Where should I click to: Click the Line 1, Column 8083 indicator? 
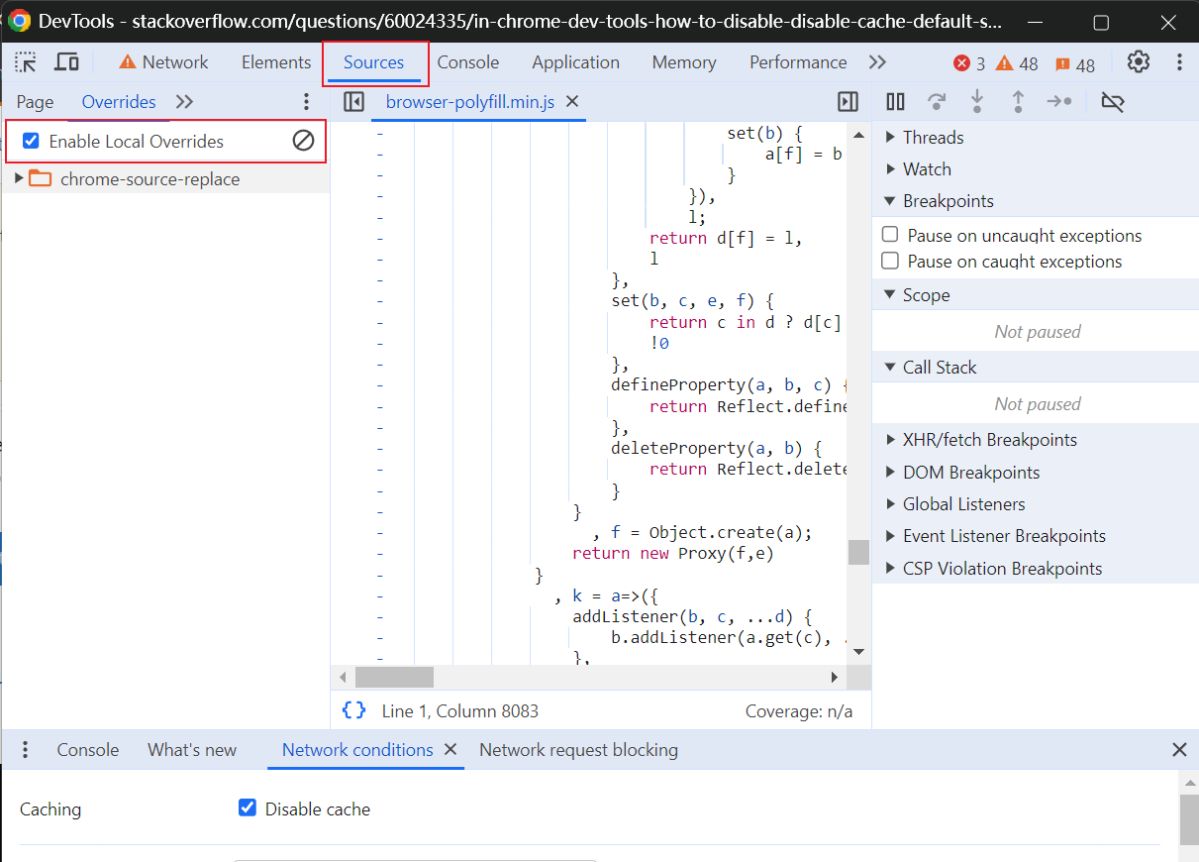click(460, 711)
